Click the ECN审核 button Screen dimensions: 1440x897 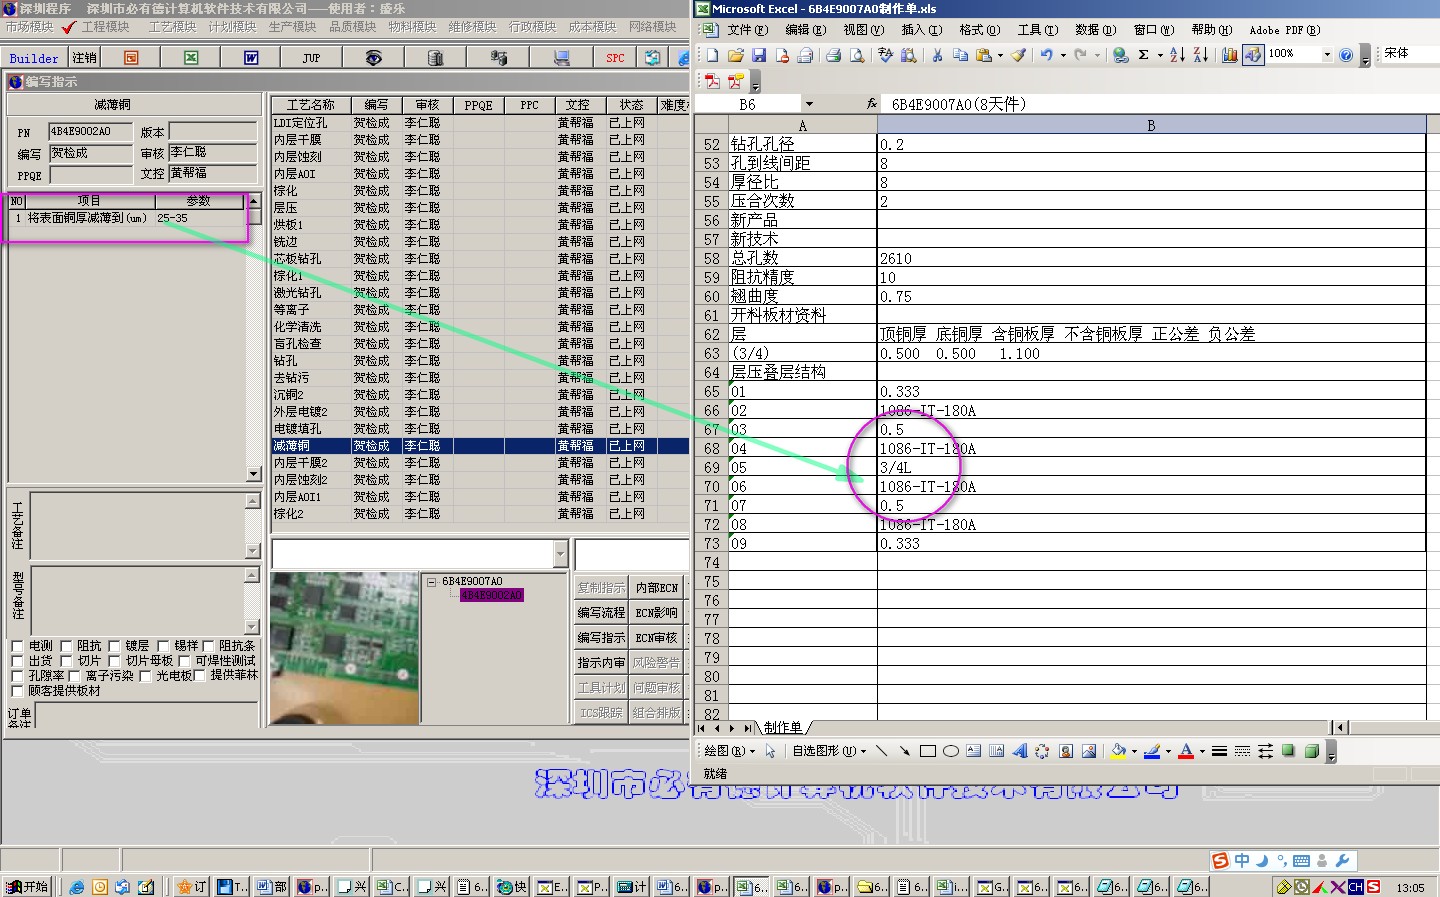click(x=656, y=638)
